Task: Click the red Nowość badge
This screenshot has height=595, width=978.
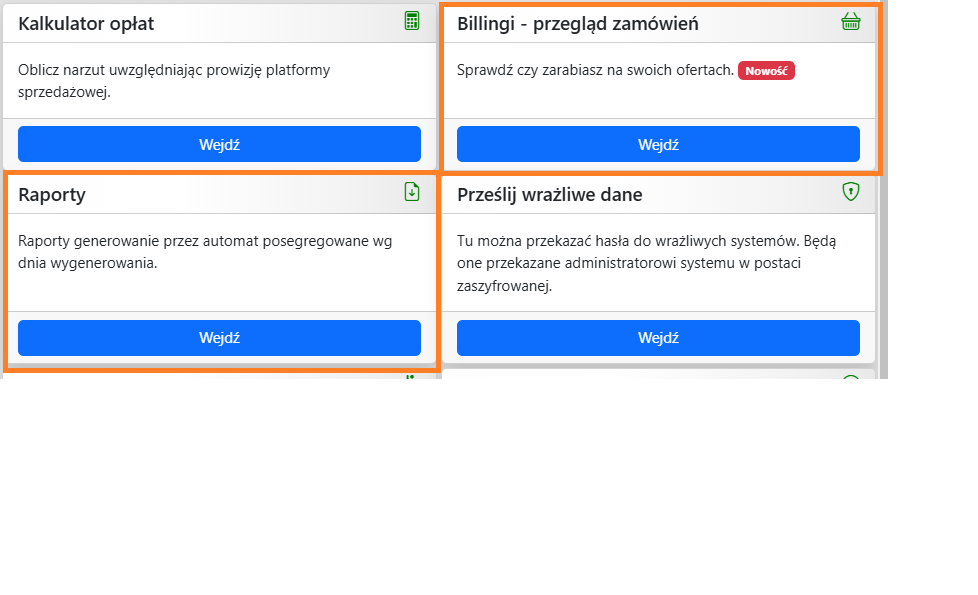Action: (766, 70)
